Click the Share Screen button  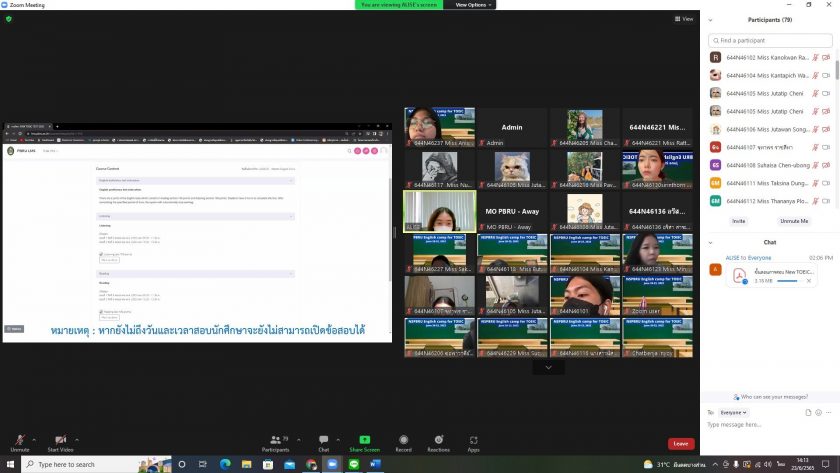(364, 443)
